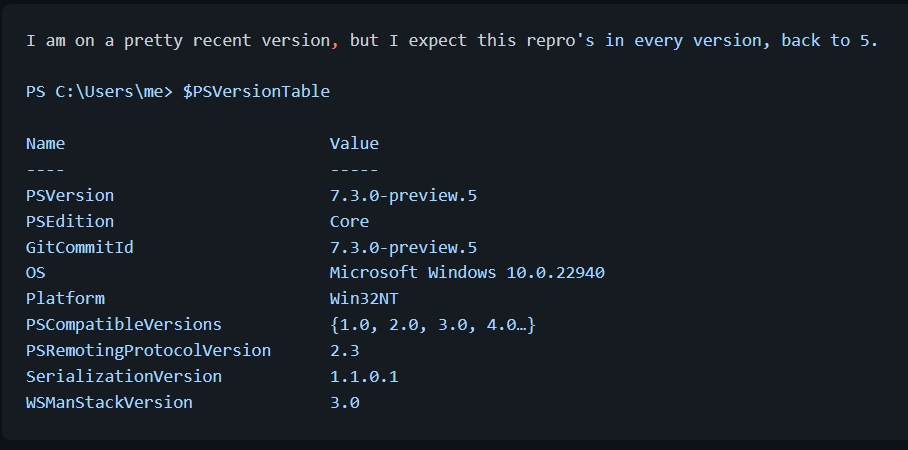908x450 pixels.
Task: Click the {1.0, 2.0, 3.0, 4.0…} value
Action: 433,324
